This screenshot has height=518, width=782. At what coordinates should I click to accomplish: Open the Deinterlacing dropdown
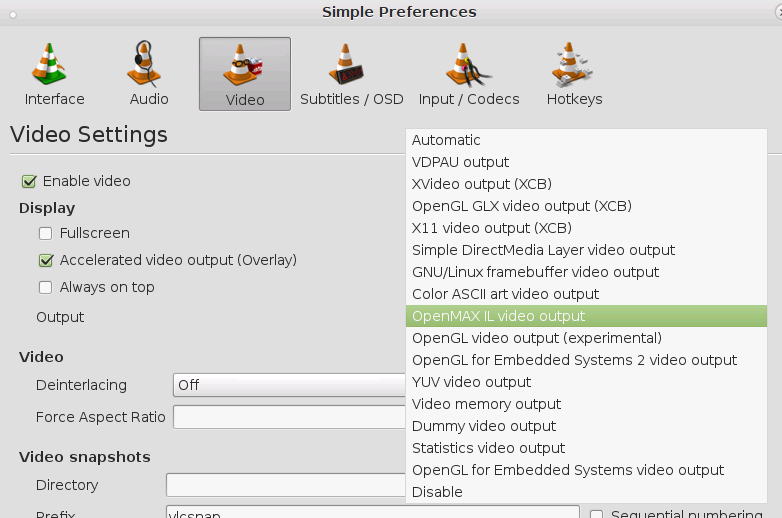coord(288,385)
